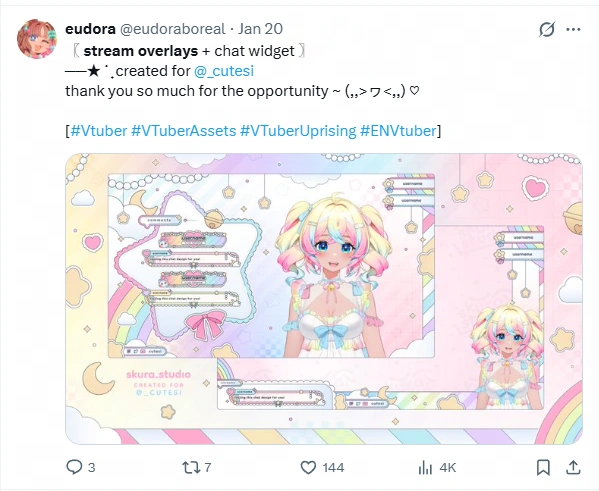Click the reply speech bubble icon
Viewport: 599px width, 491px height.
coord(74,467)
